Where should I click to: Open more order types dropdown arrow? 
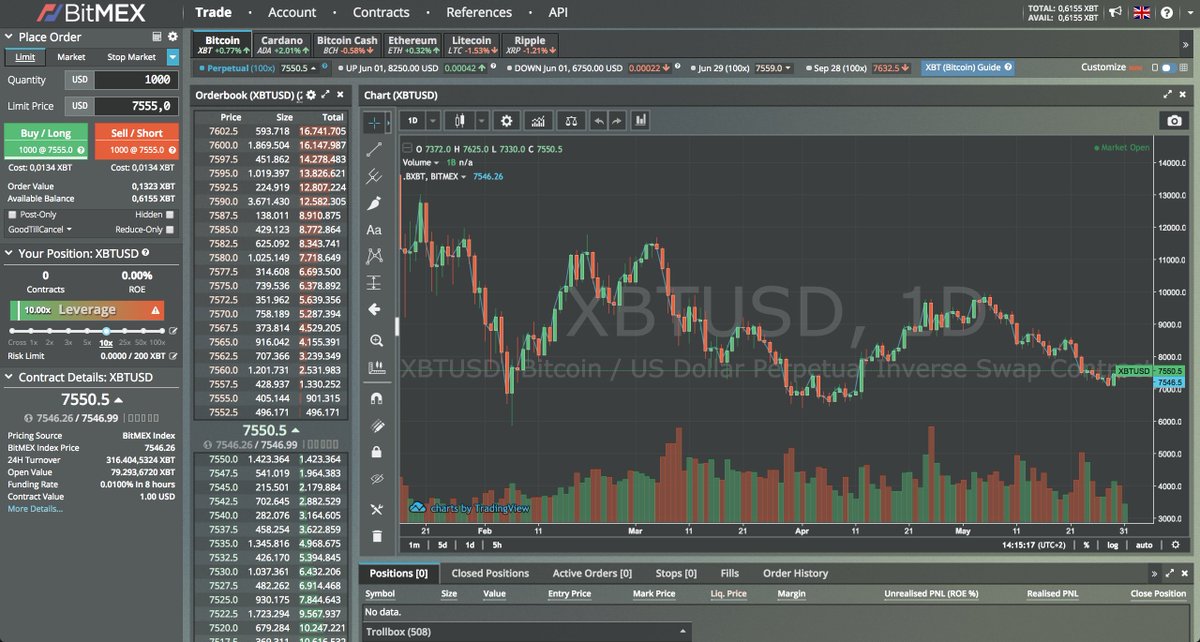[x=172, y=57]
